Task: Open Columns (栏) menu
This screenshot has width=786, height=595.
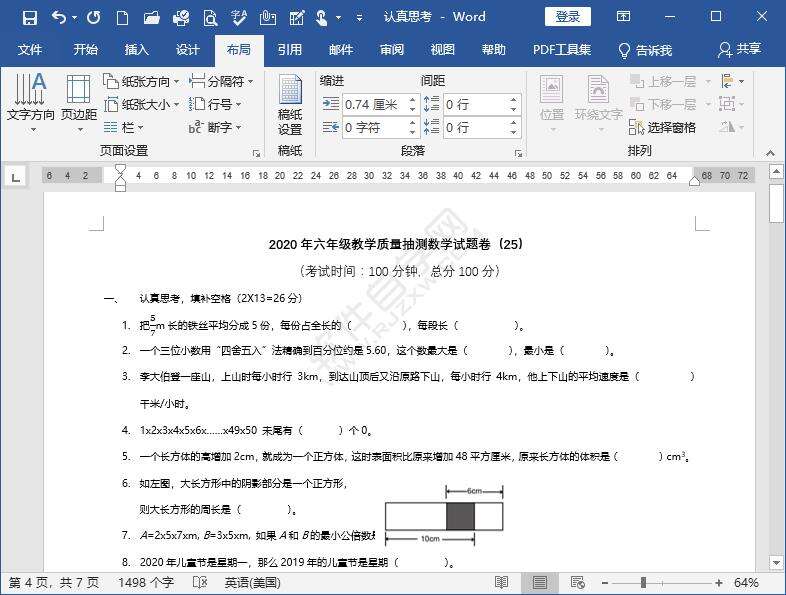Action: 124,127
